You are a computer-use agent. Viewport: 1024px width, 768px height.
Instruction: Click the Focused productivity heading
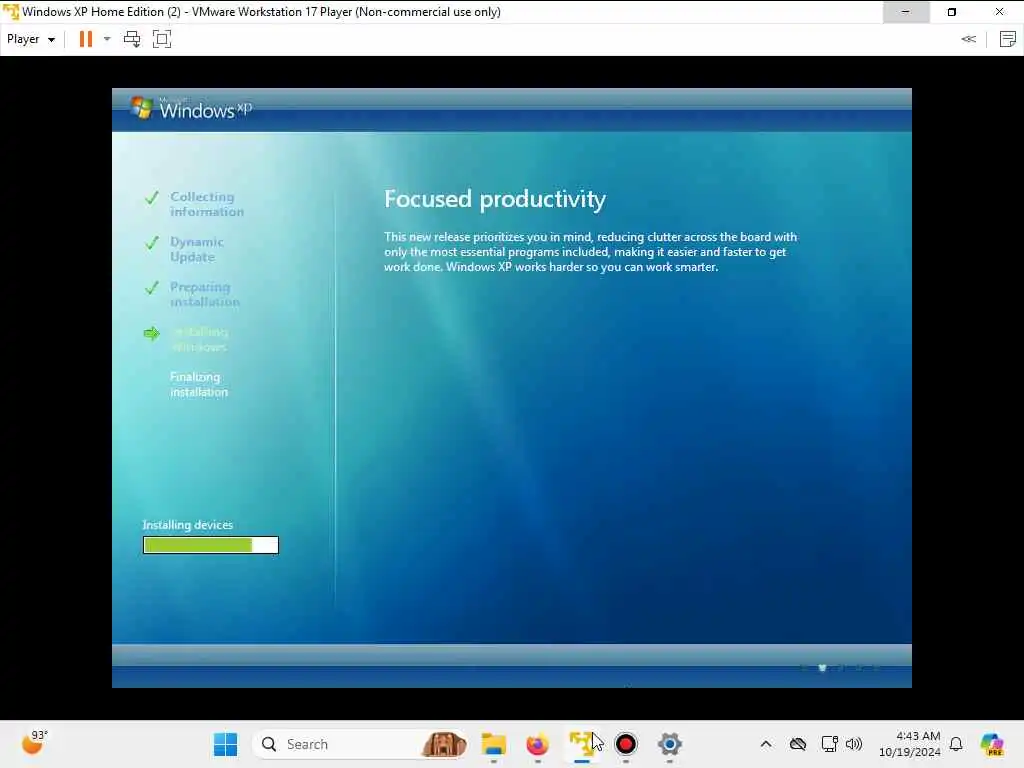495,199
